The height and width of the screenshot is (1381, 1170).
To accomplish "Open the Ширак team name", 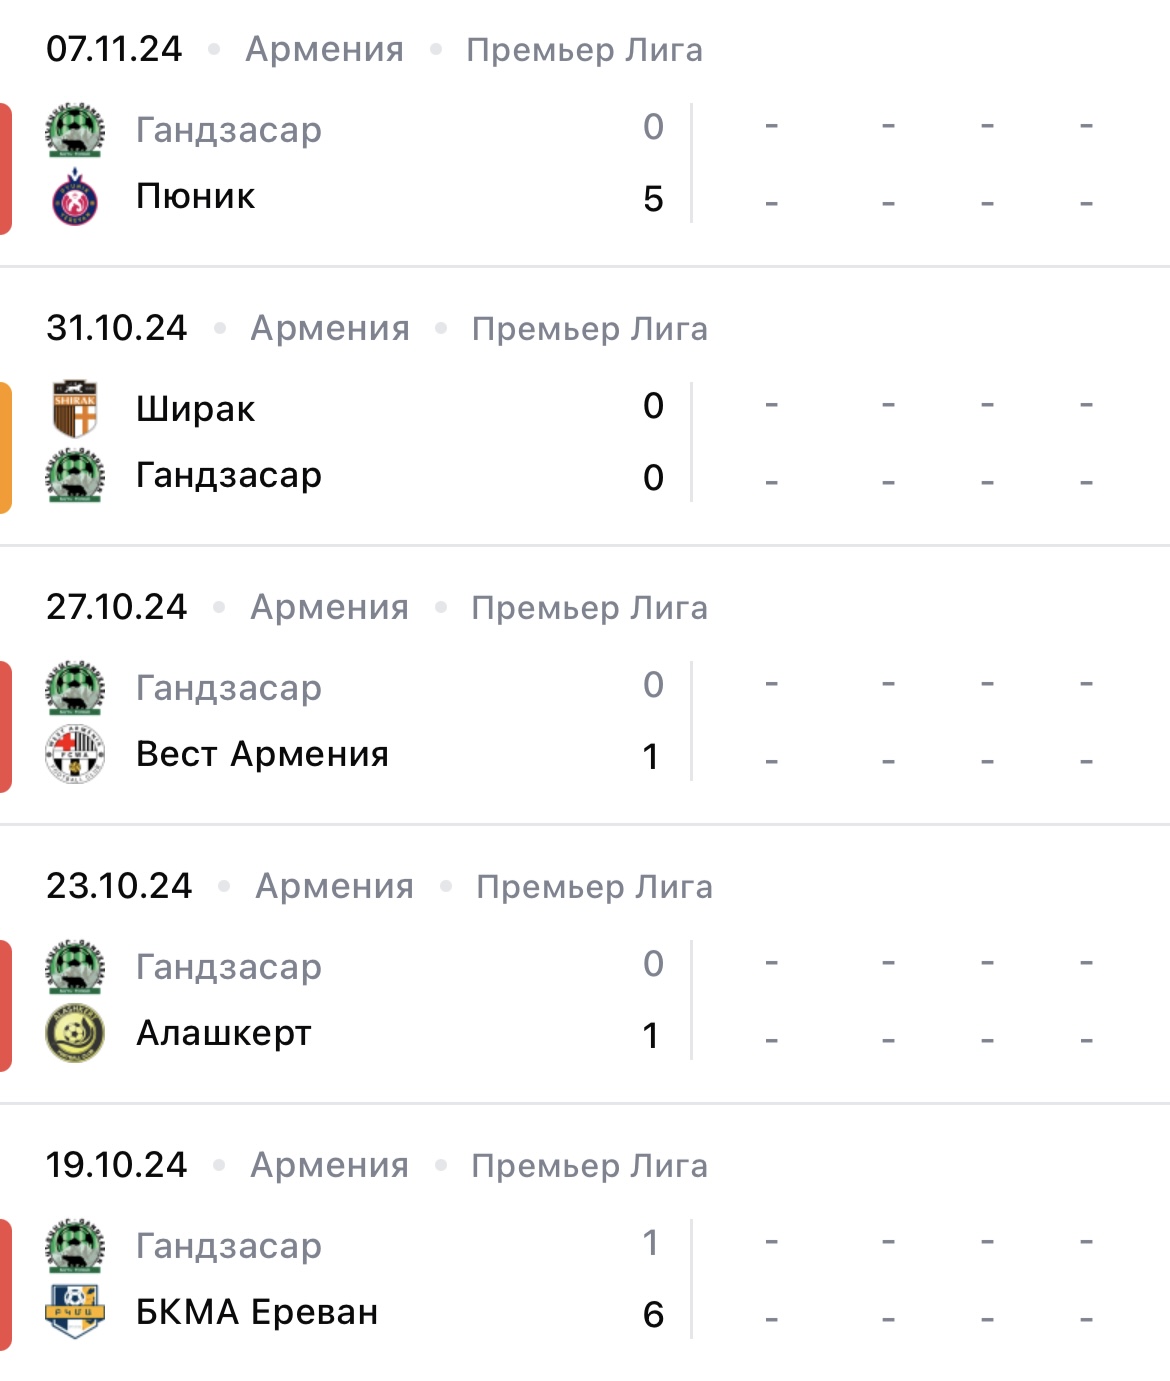I will tap(196, 409).
